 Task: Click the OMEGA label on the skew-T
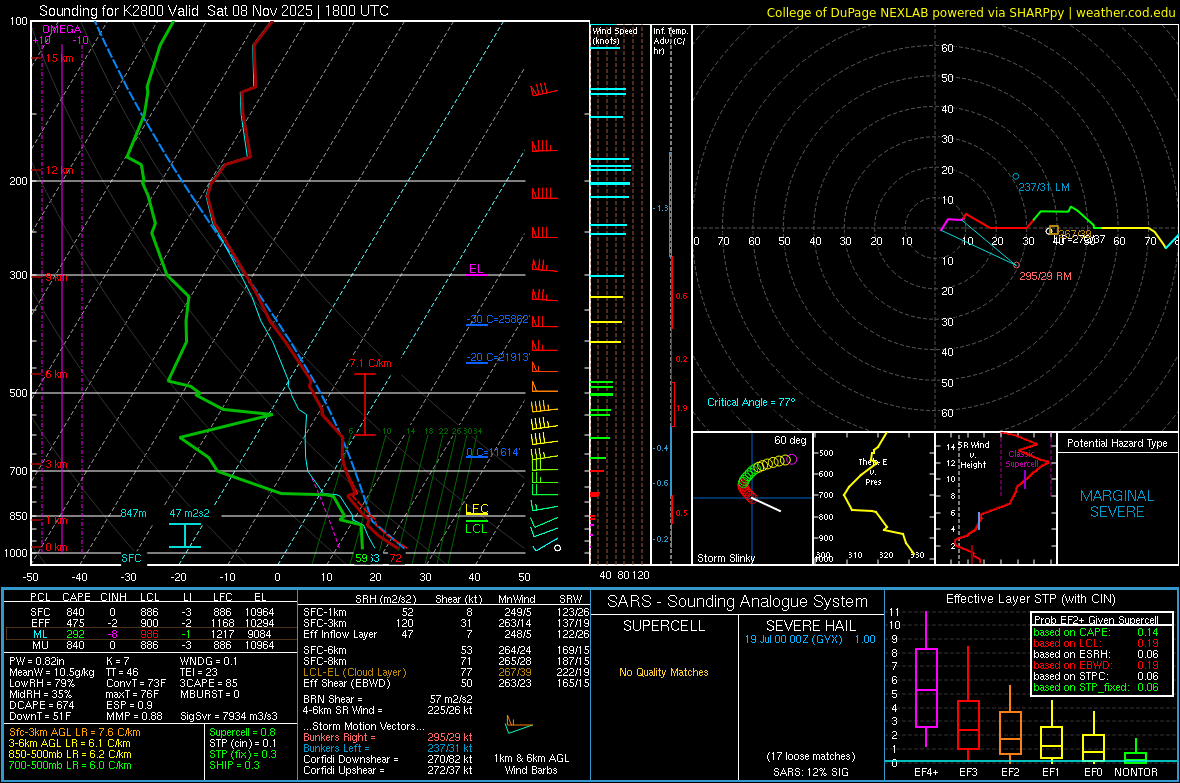61,29
